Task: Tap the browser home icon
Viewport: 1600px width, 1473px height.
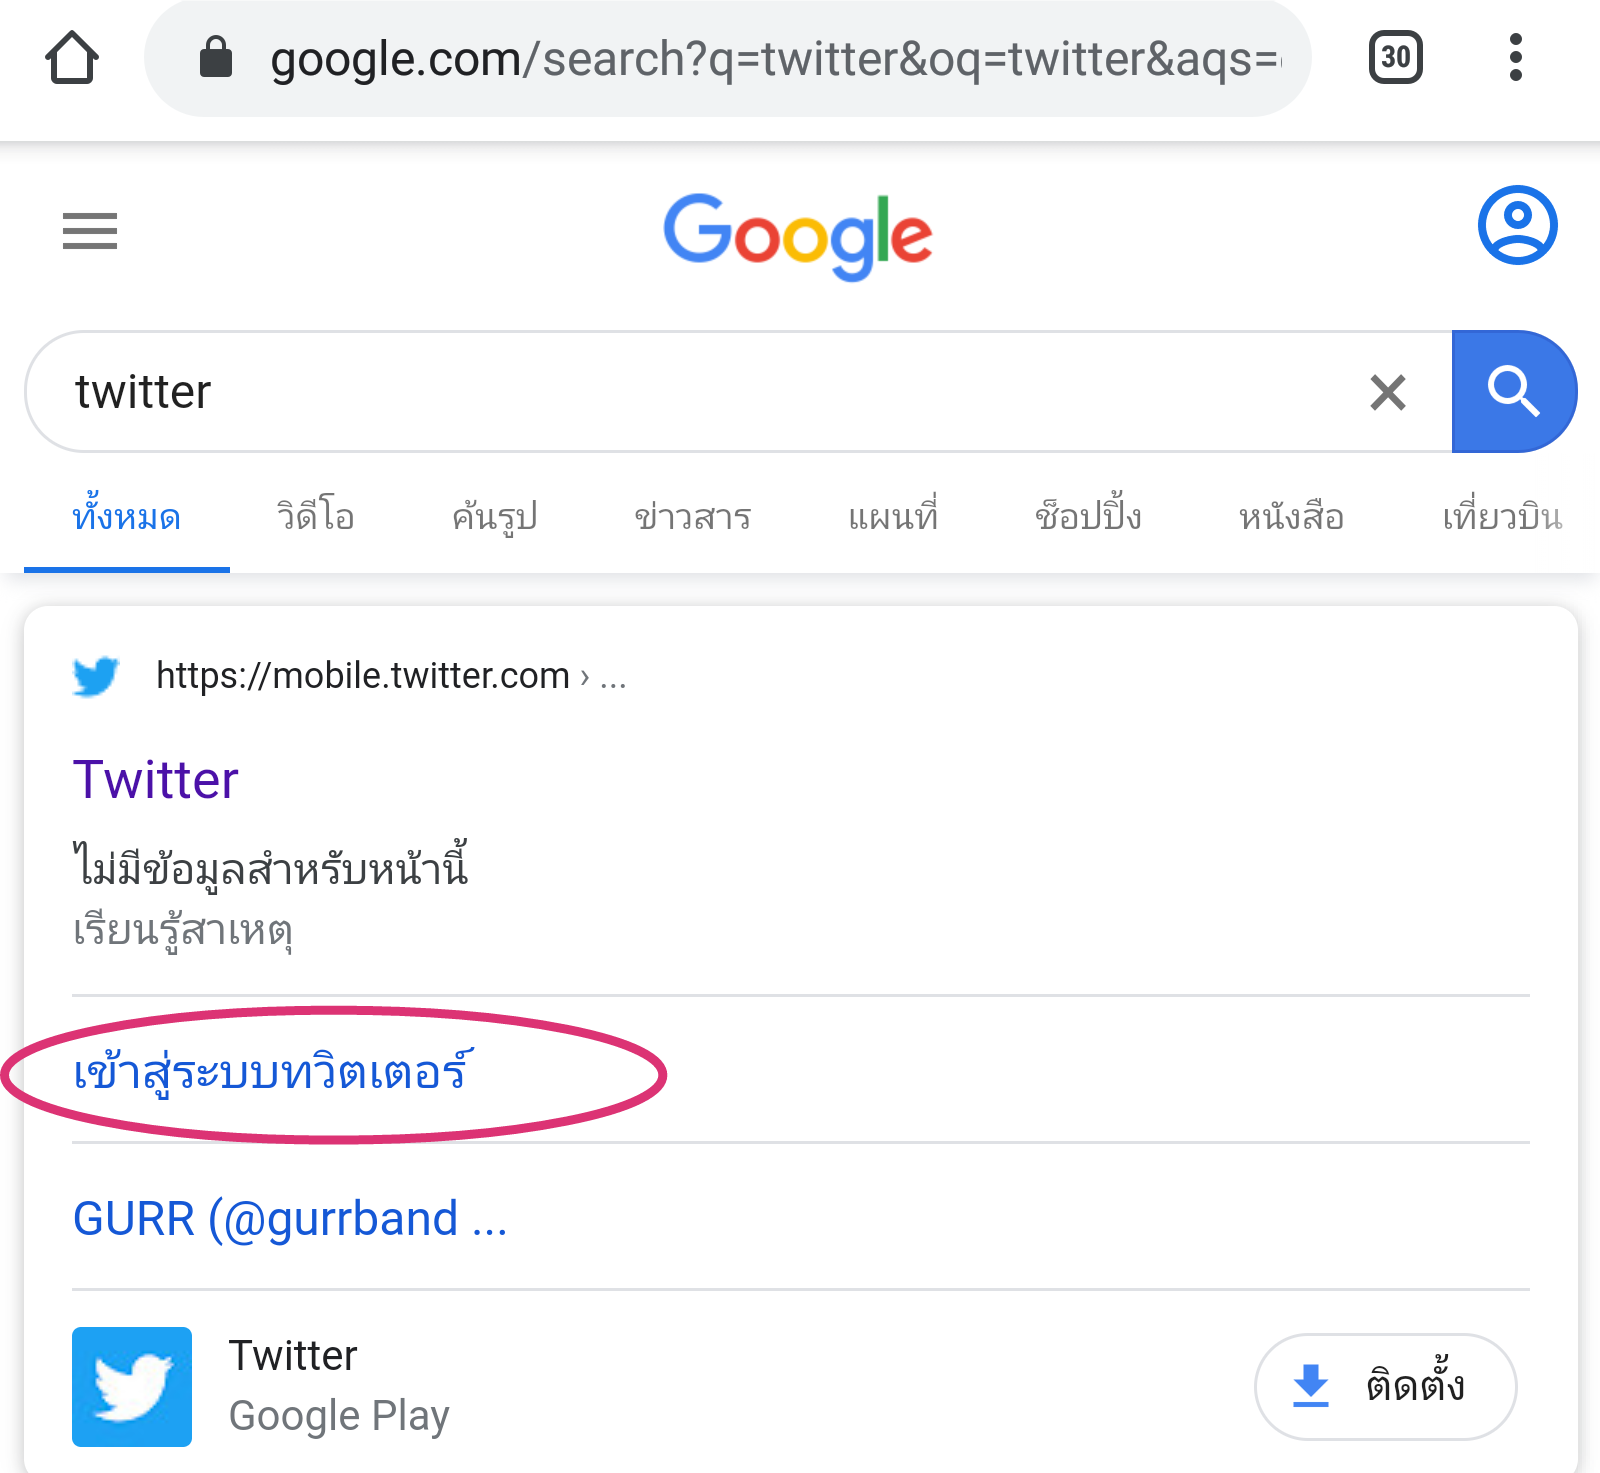Action: (x=72, y=57)
